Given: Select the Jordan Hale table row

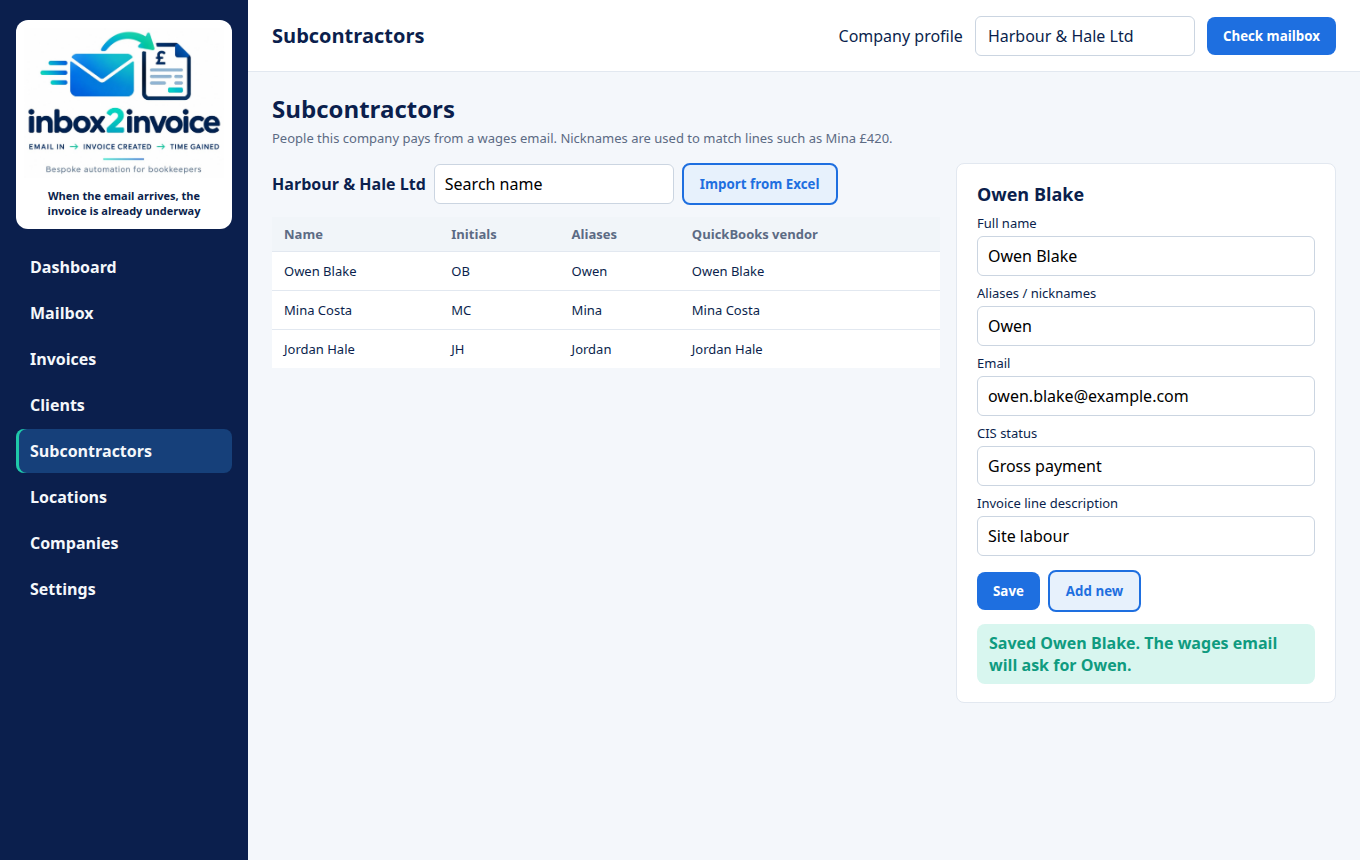Looking at the screenshot, I should point(606,349).
